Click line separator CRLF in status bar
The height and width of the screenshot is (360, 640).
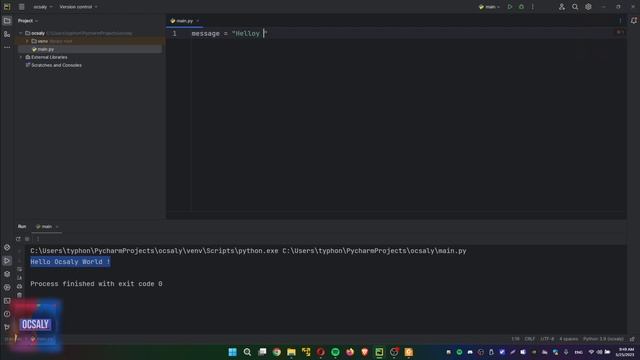(529, 339)
